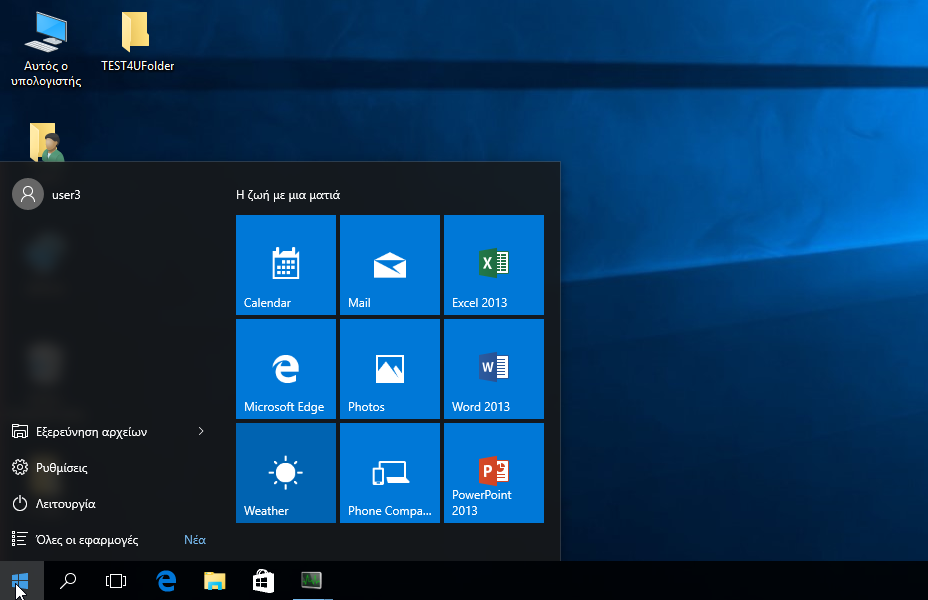928x600 pixels.
Task: Open Ρυθμίσεις settings
Action: click(x=107, y=467)
